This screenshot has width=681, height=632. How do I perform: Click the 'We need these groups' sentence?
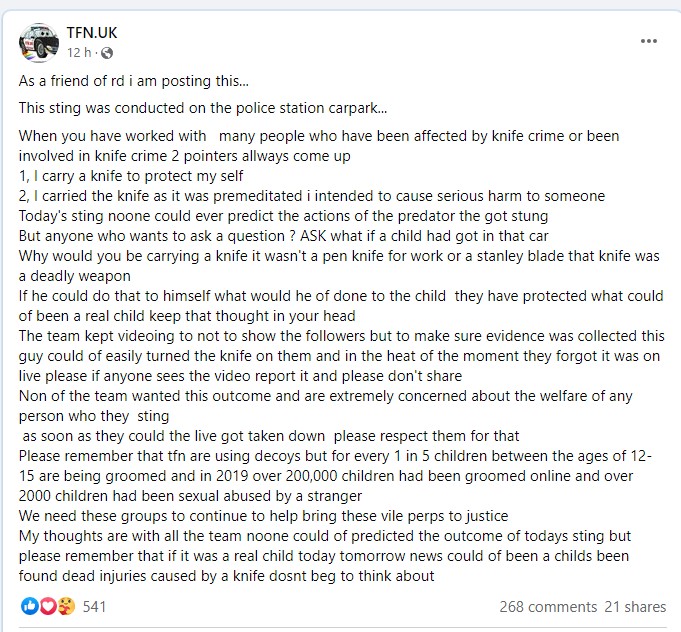tap(263, 516)
